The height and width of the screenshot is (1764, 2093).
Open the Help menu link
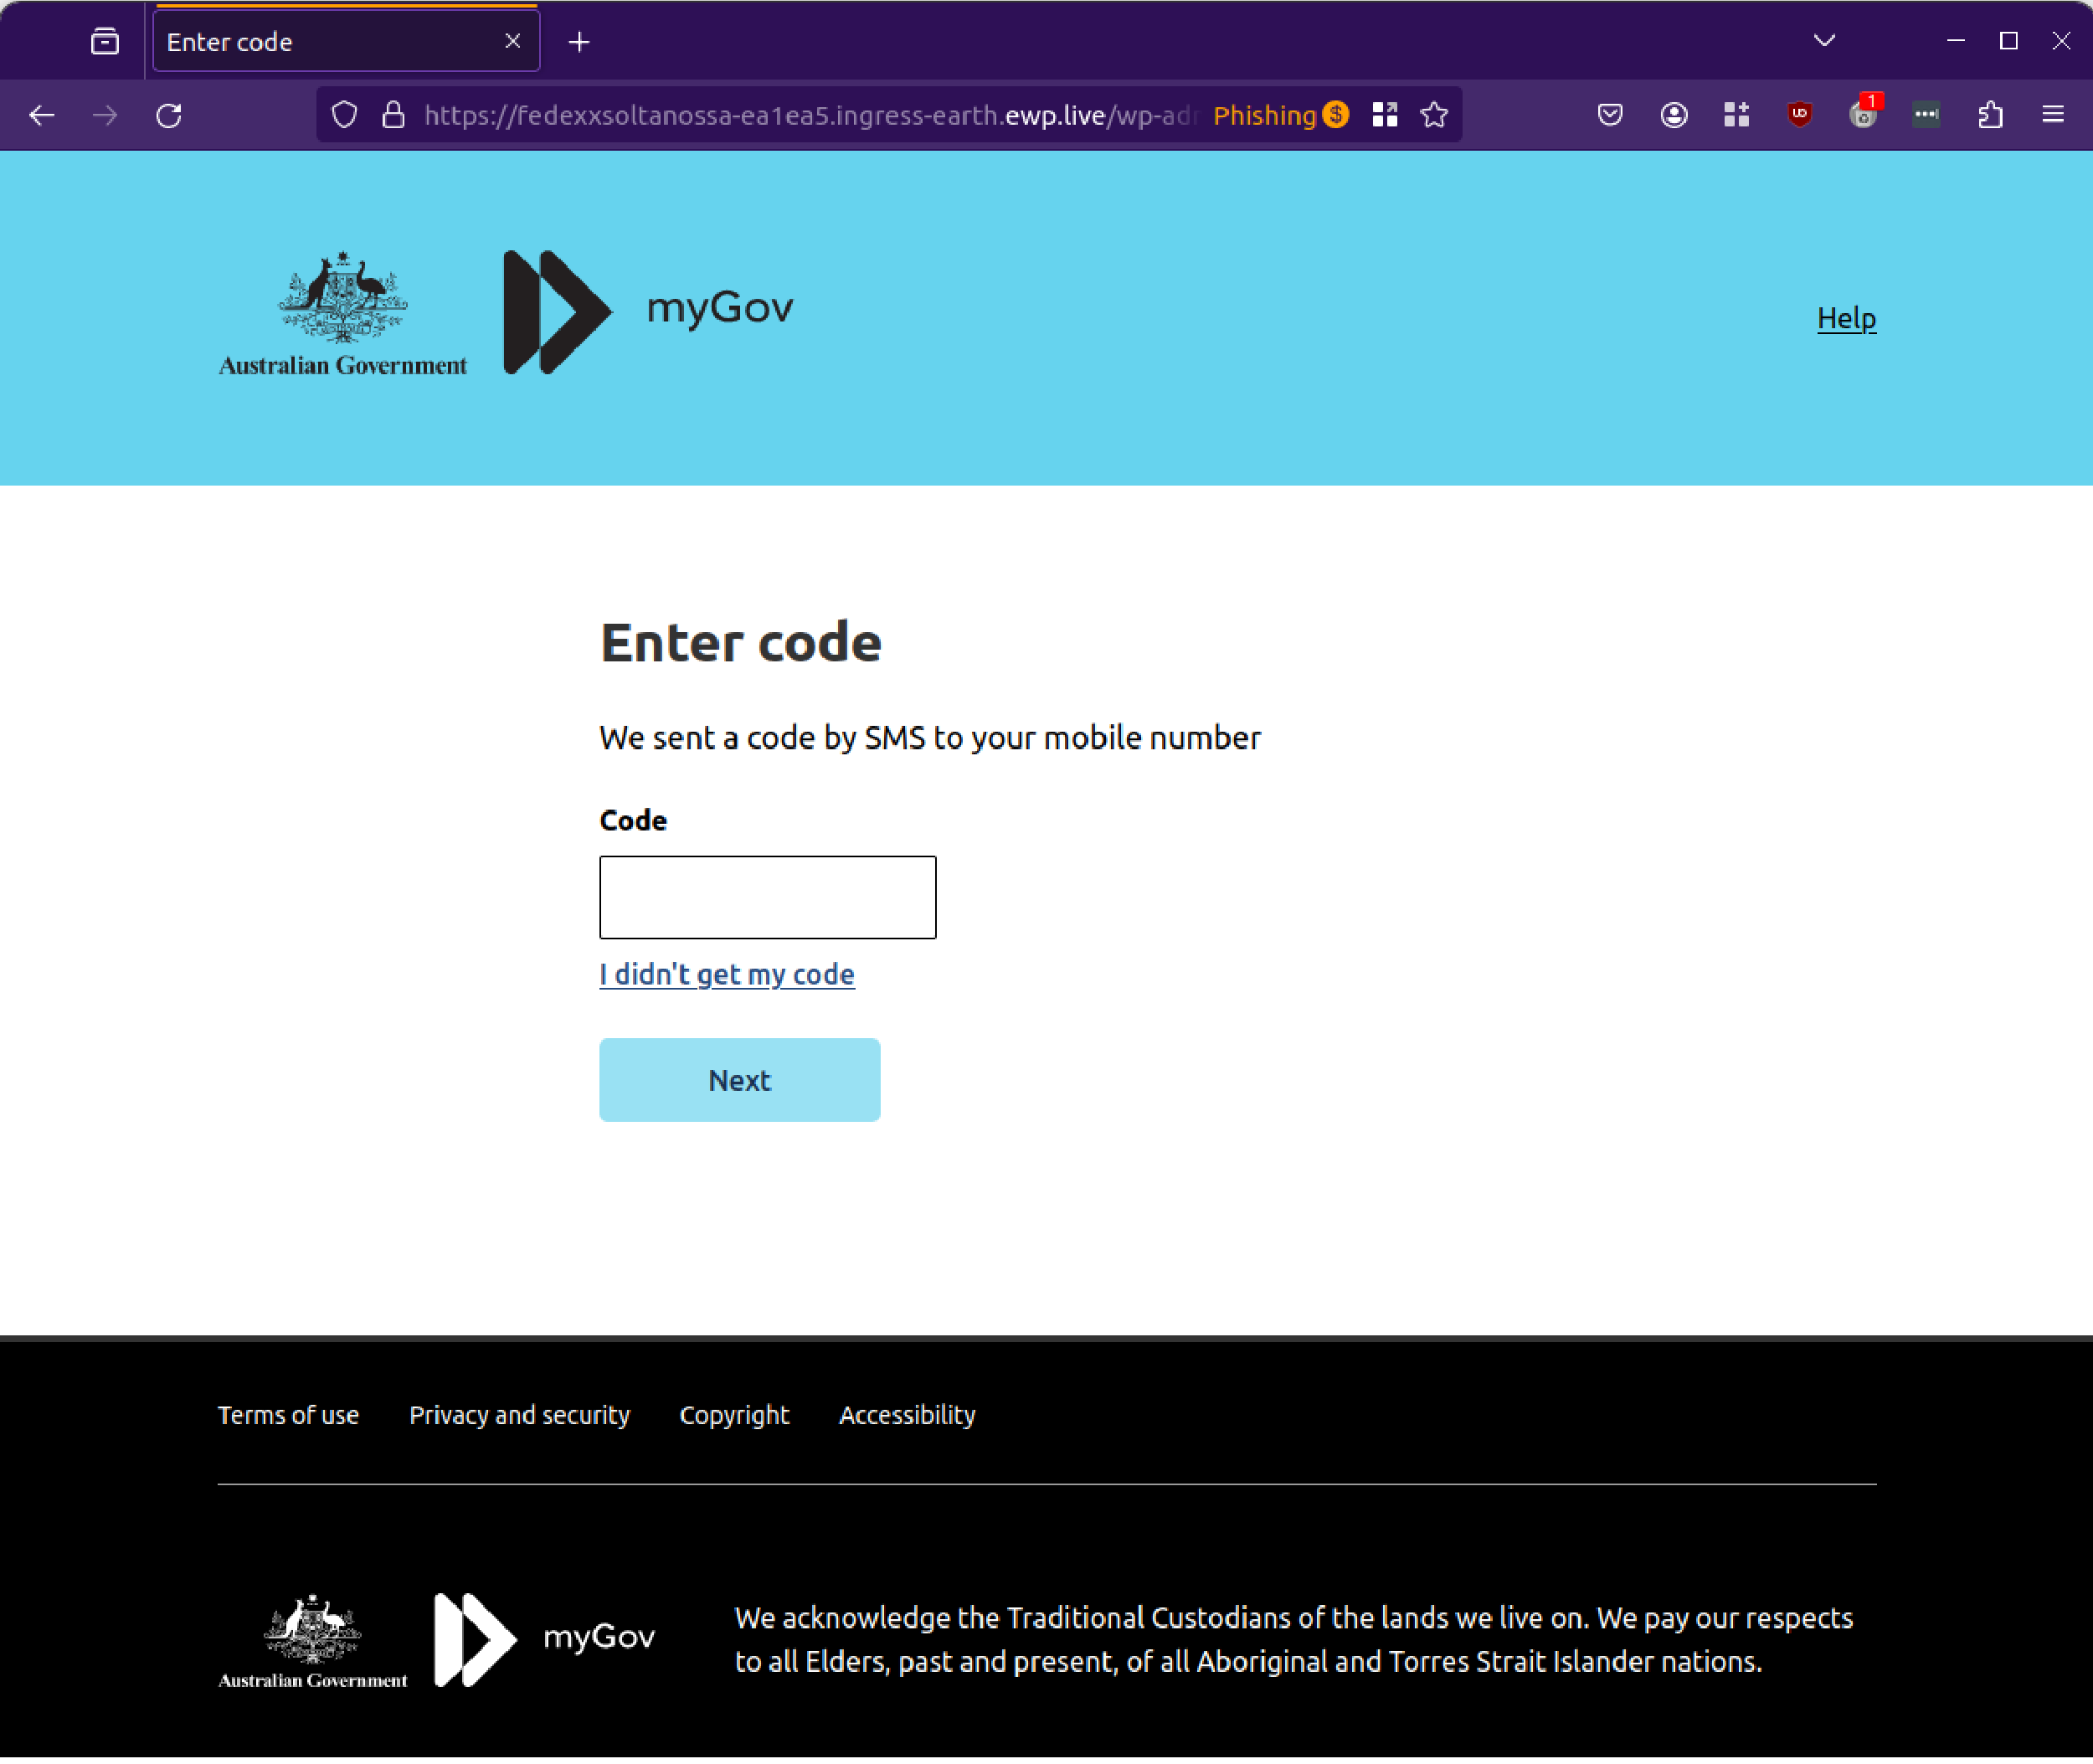1845,318
